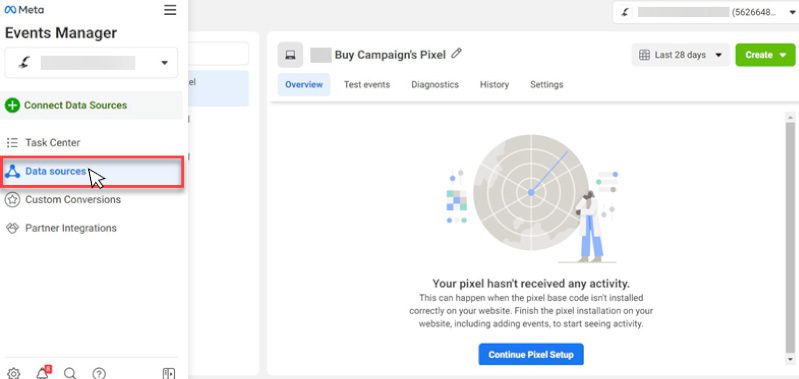Click Continue Pixel Setup button
Image resolution: width=799 pixels, height=379 pixels.
click(530, 355)
